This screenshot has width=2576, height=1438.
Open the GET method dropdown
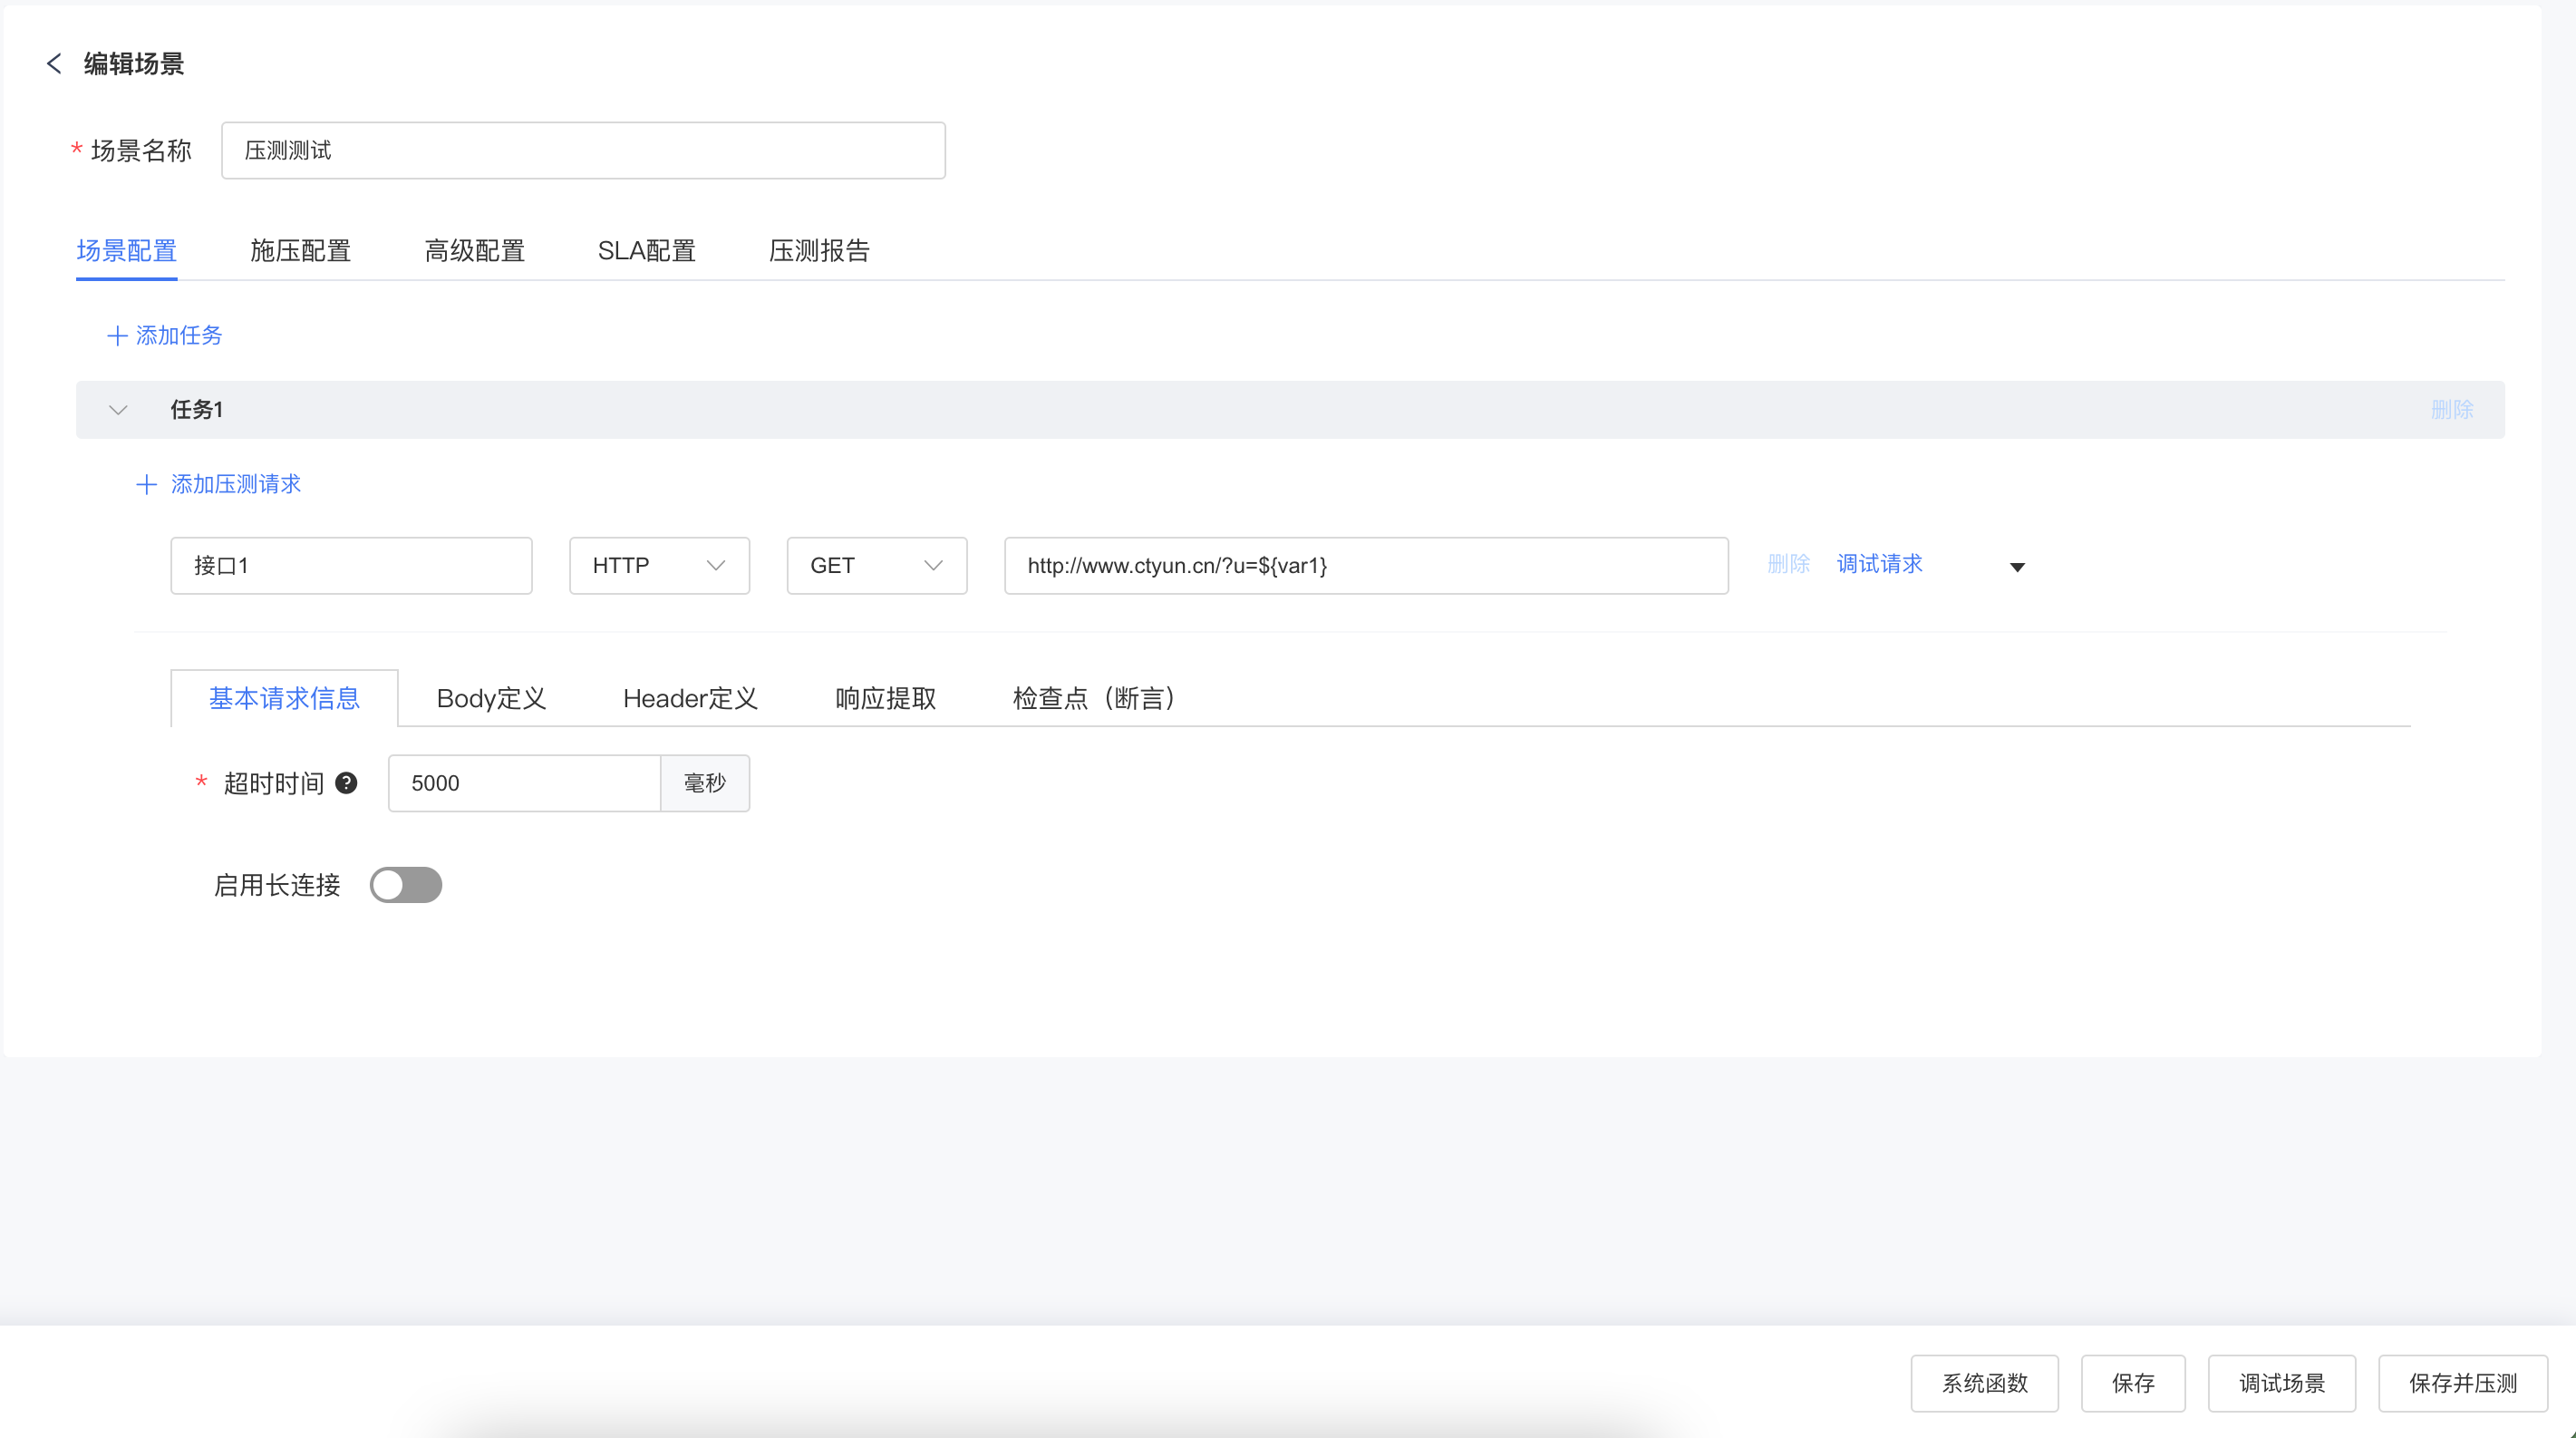[876, 566]
